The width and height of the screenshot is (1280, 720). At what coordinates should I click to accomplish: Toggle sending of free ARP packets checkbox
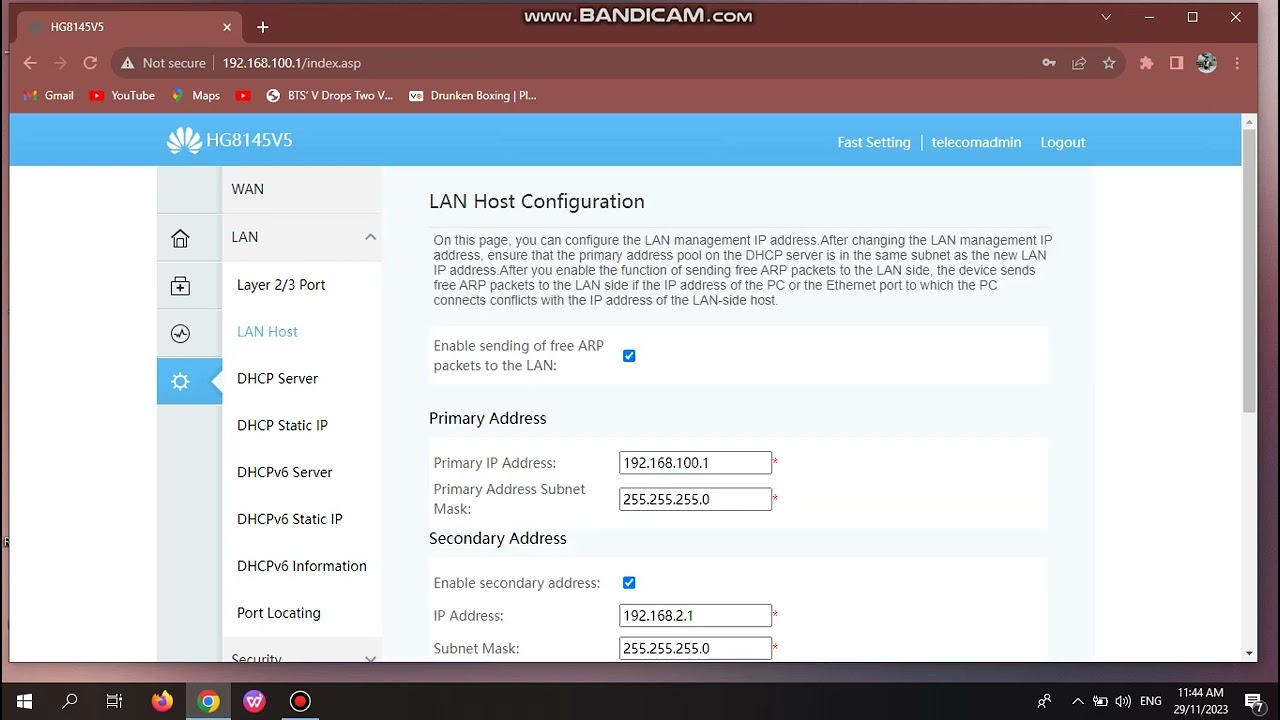(629, 356)
